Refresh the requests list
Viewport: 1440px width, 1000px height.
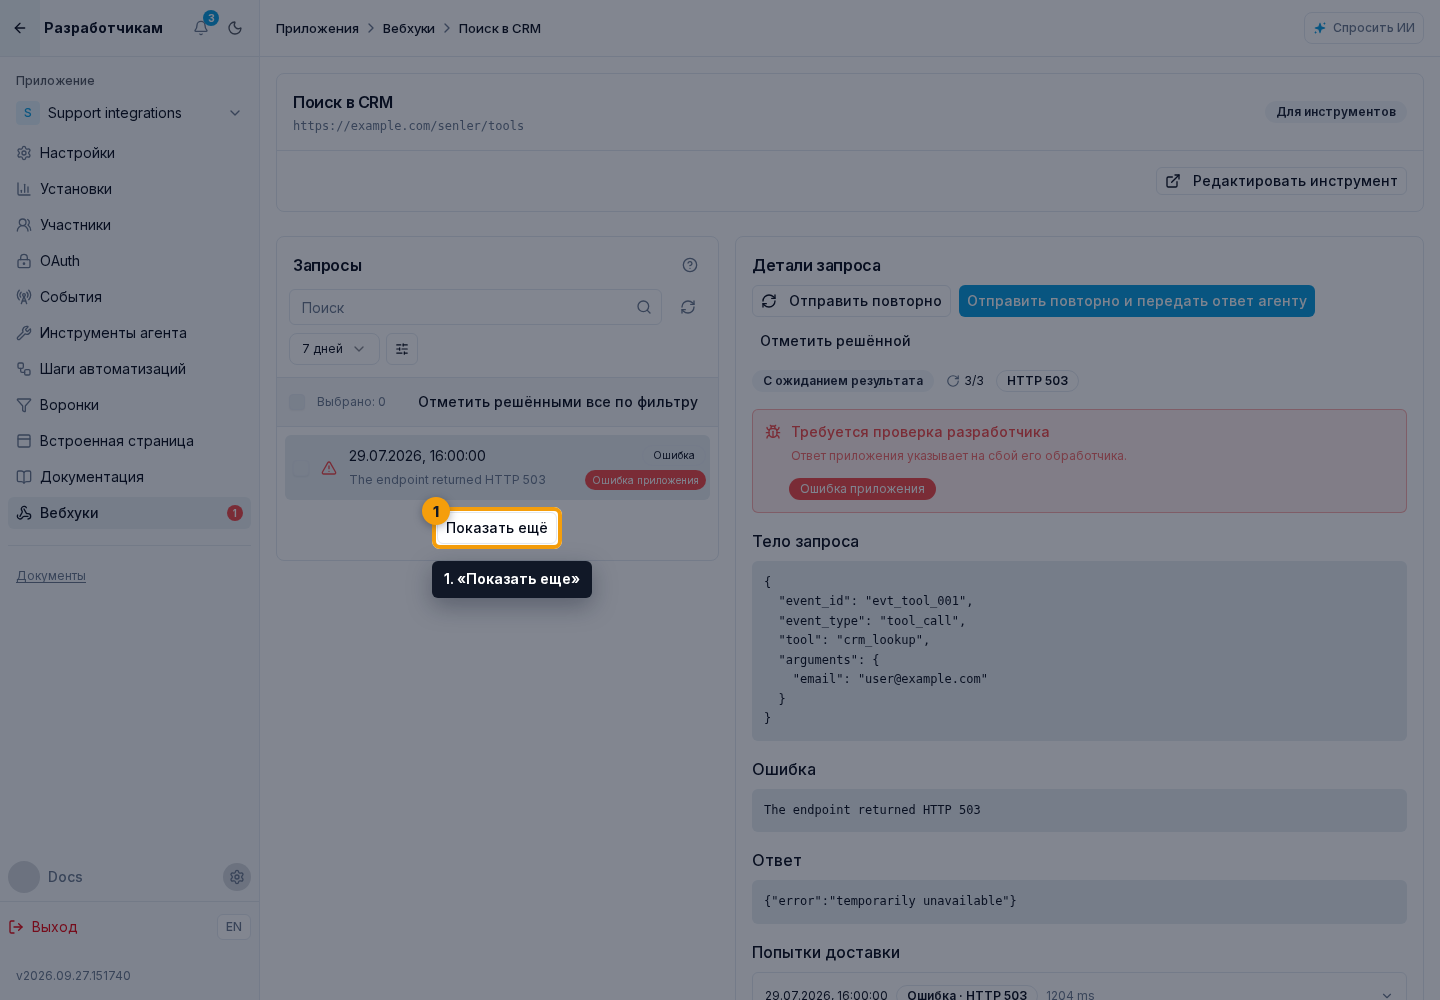point(688,307)
